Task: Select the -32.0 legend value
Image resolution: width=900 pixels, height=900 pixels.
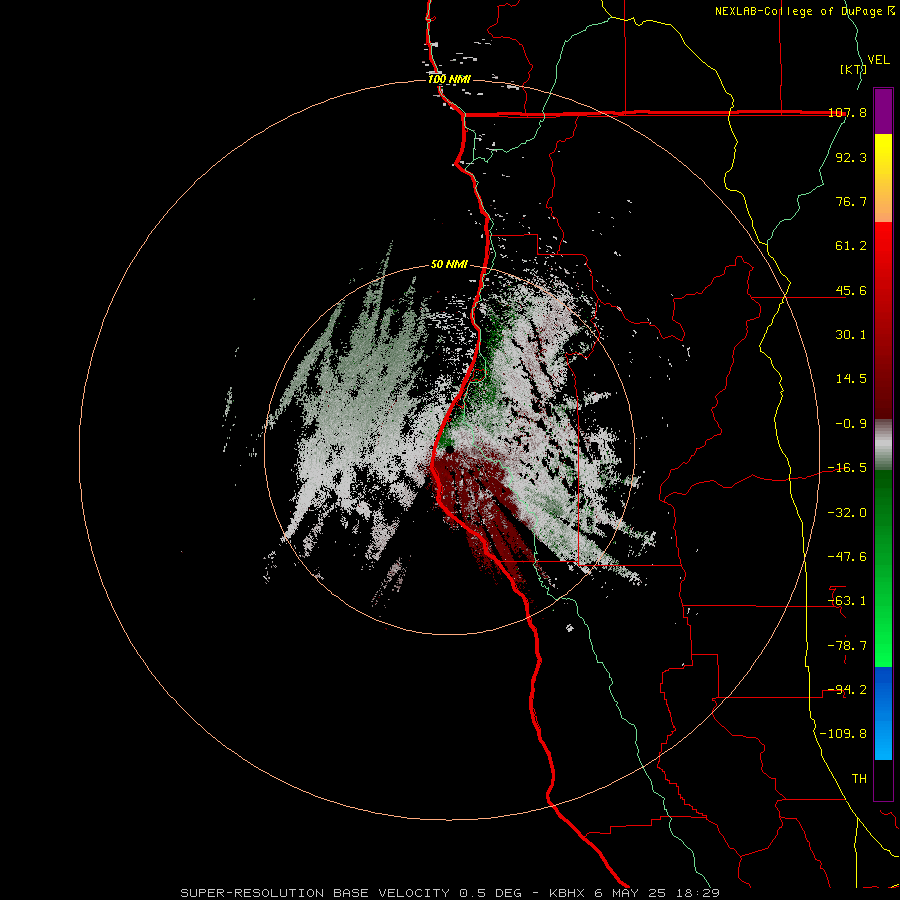Action: (x=847, y=513)
